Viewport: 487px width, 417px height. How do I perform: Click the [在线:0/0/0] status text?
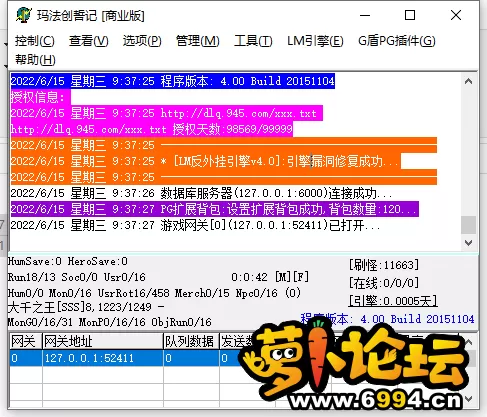coord(384,283)
